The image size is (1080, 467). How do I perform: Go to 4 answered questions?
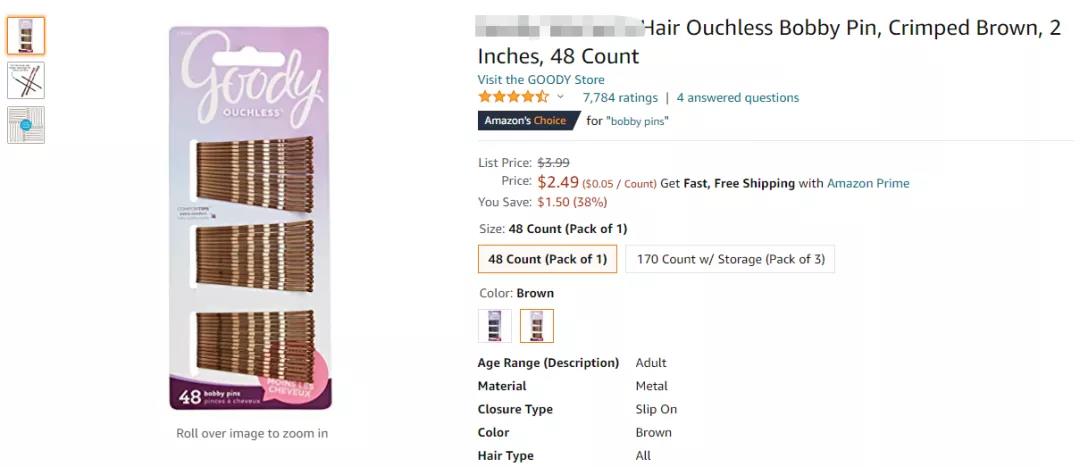(x=738, y=98)
